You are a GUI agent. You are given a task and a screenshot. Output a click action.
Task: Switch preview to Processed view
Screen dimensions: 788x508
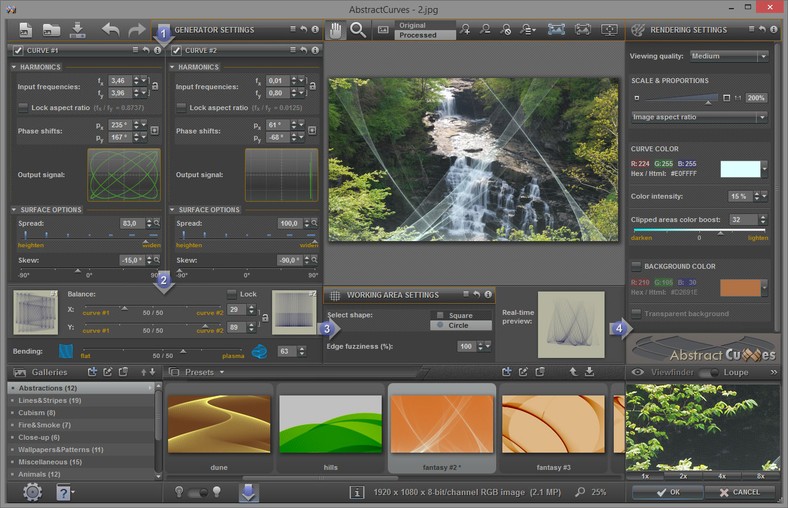click(x=425, y=35)
